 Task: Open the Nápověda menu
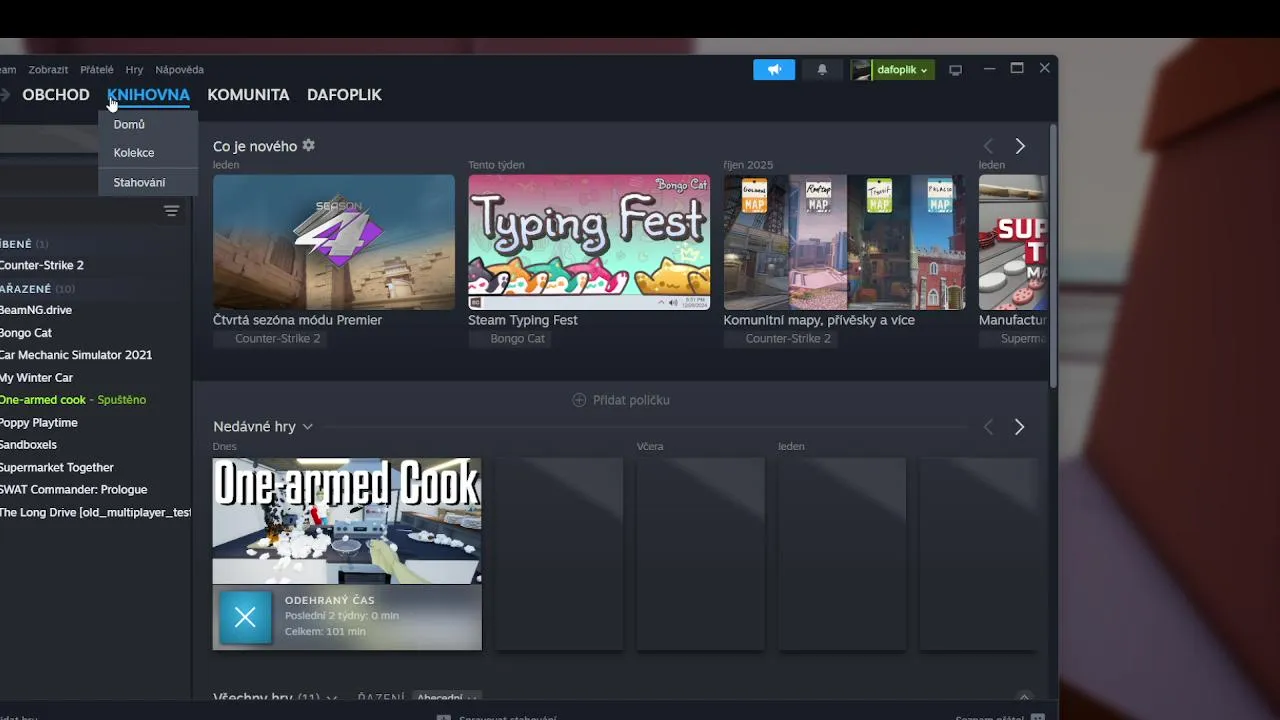coord(179,70)
